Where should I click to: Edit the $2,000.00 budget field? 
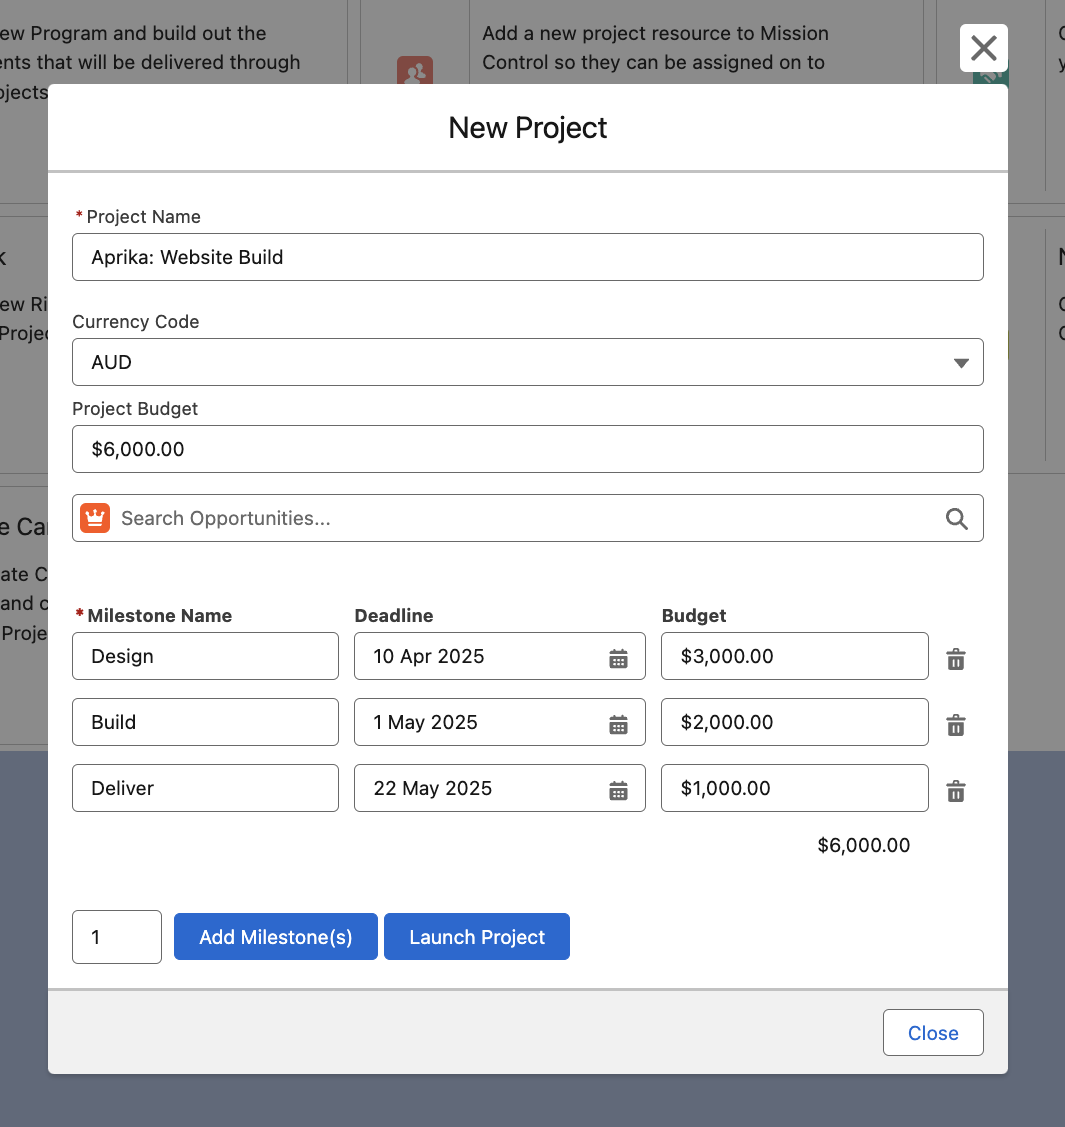(795, 722)
